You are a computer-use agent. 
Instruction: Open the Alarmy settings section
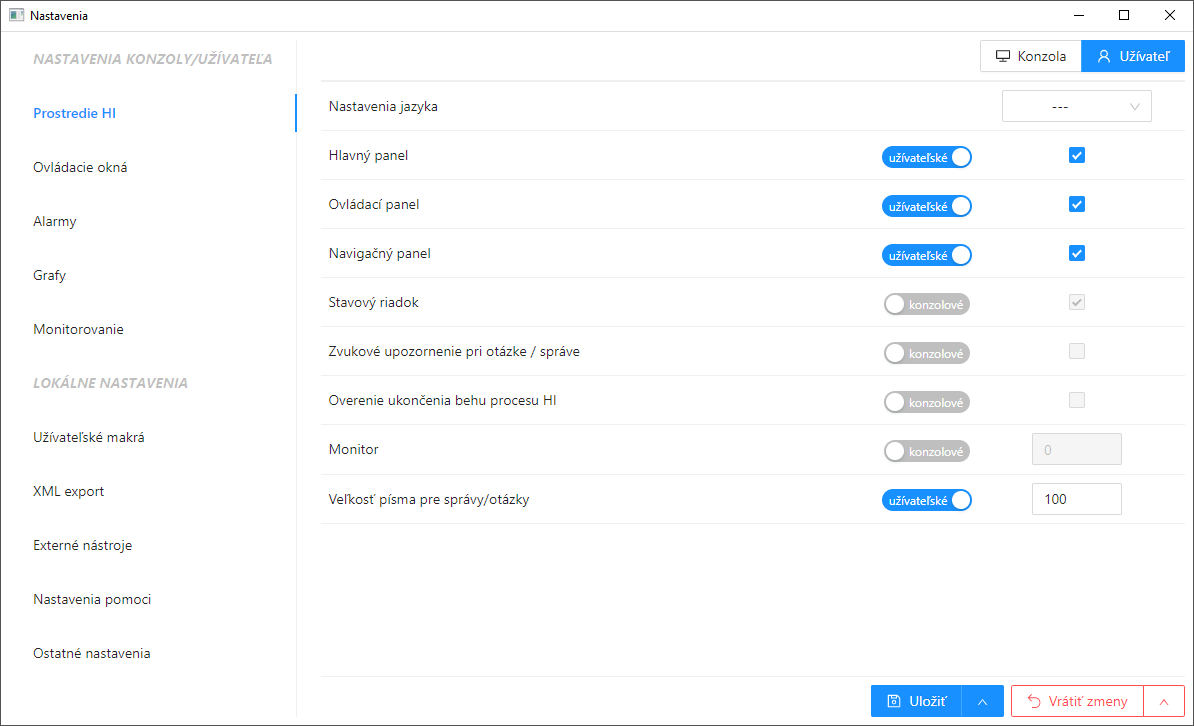55,222
